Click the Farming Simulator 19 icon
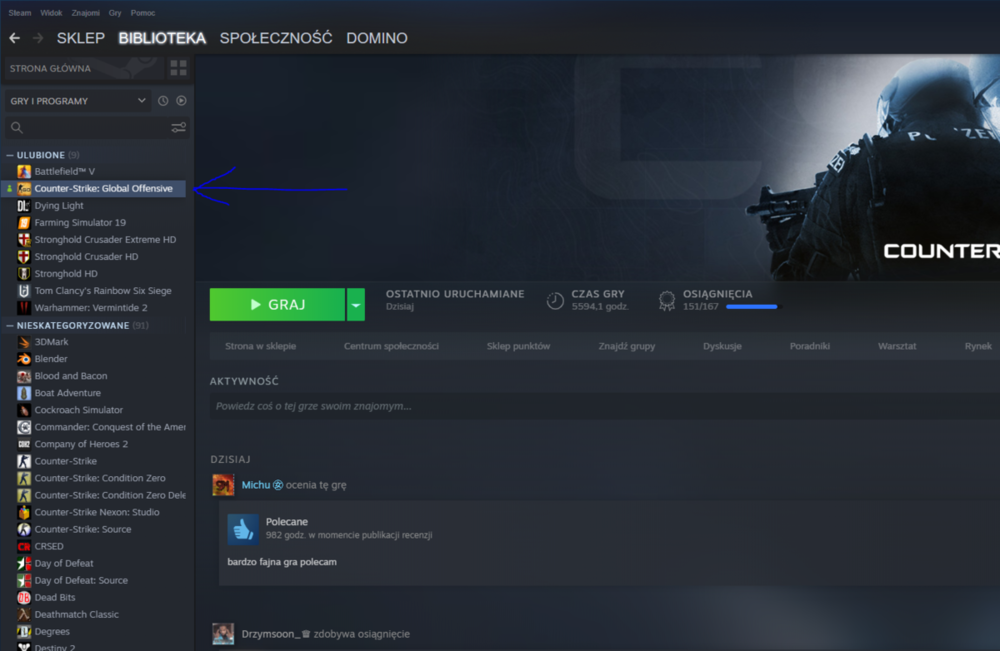Viewport: 1000px width, 651px height. pyautogui.click(x=24, y=223)
